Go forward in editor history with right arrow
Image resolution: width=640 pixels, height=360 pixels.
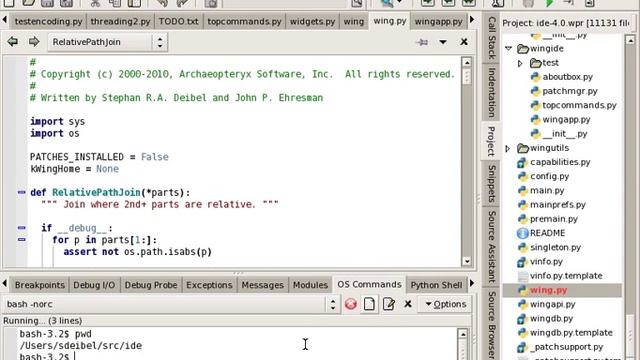pos(34,42)
